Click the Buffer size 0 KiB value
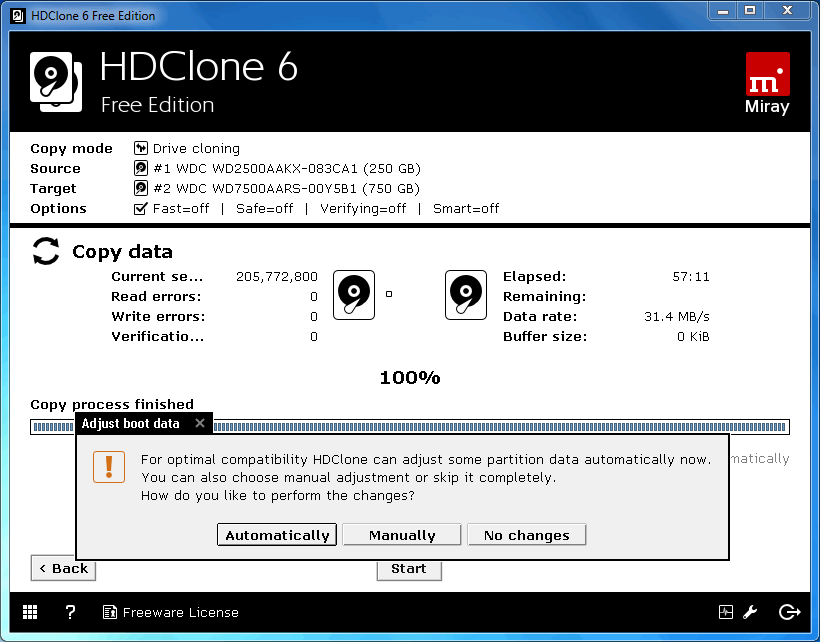 (x=693, y=336)
